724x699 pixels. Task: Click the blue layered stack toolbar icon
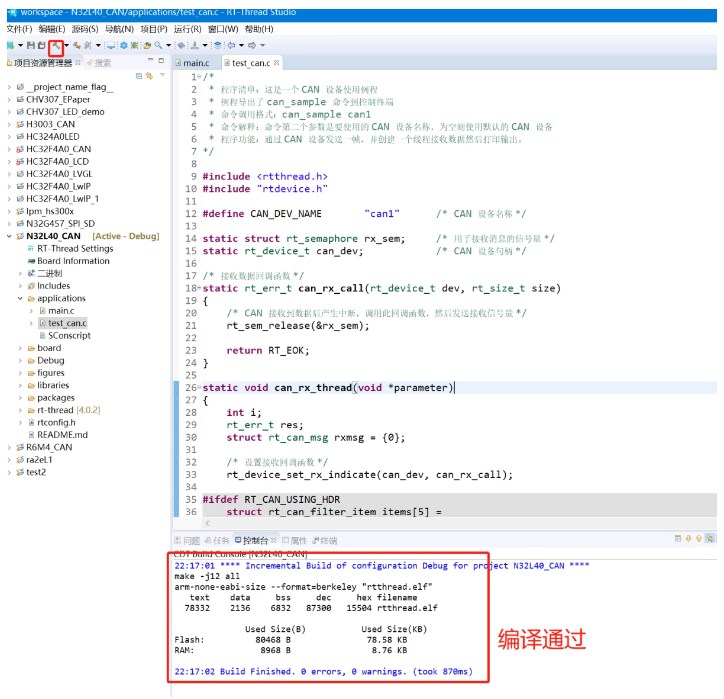[x=217, y=45]
